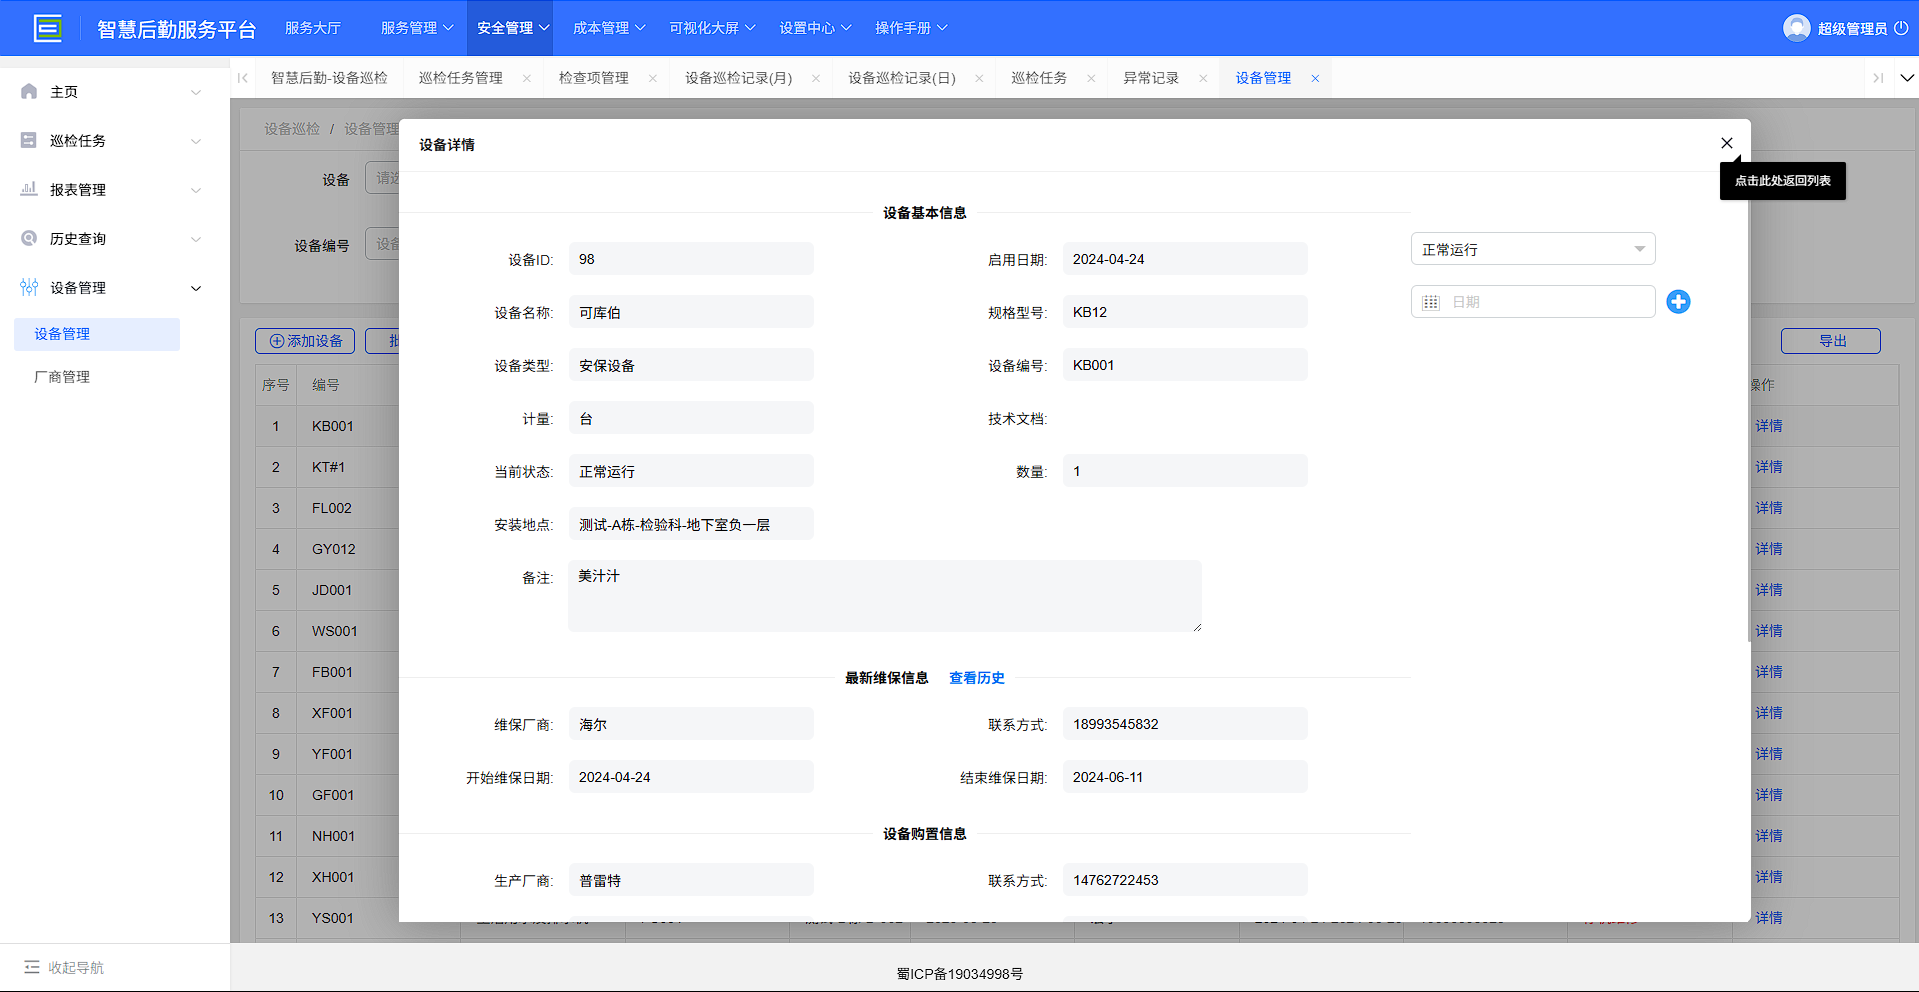
Task: Click the 报表管理 chart icon
Action: tap(29, 189)
